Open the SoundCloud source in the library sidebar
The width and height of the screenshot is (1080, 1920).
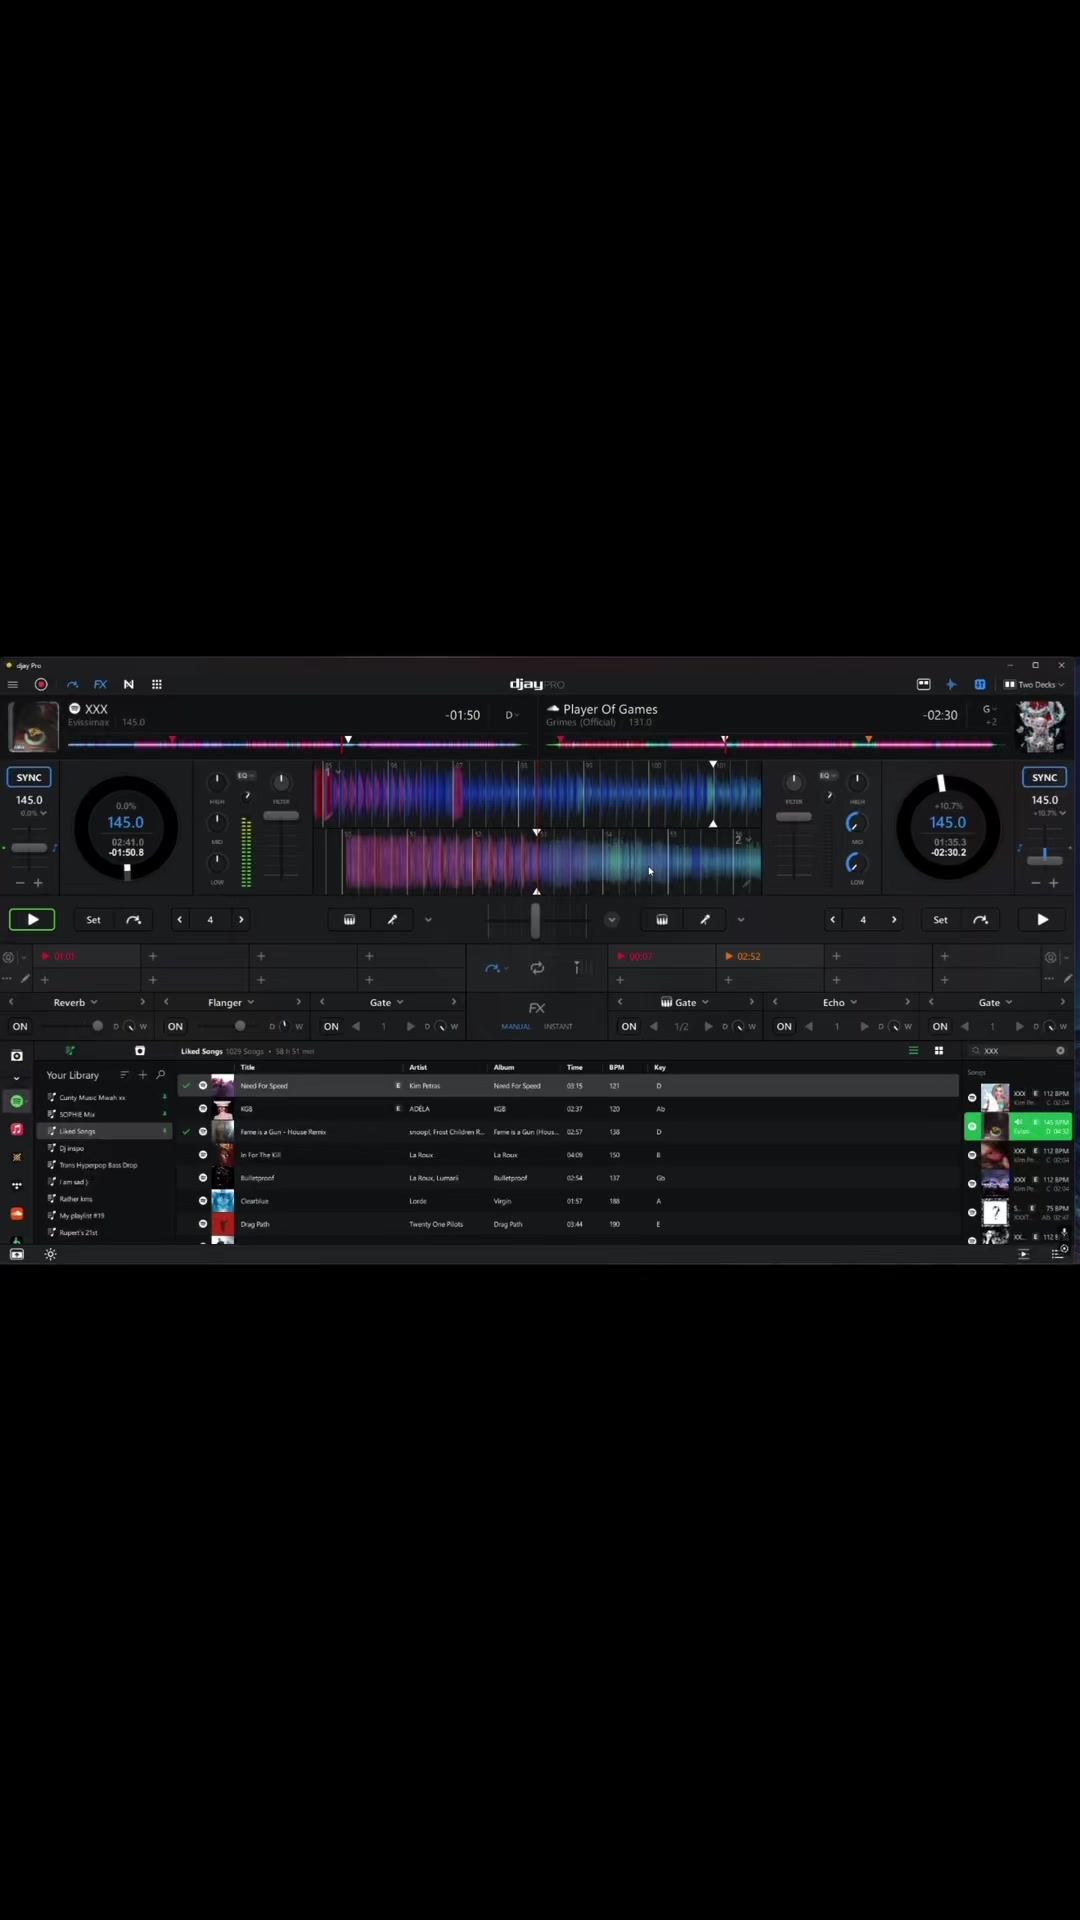coord(17,1213)
